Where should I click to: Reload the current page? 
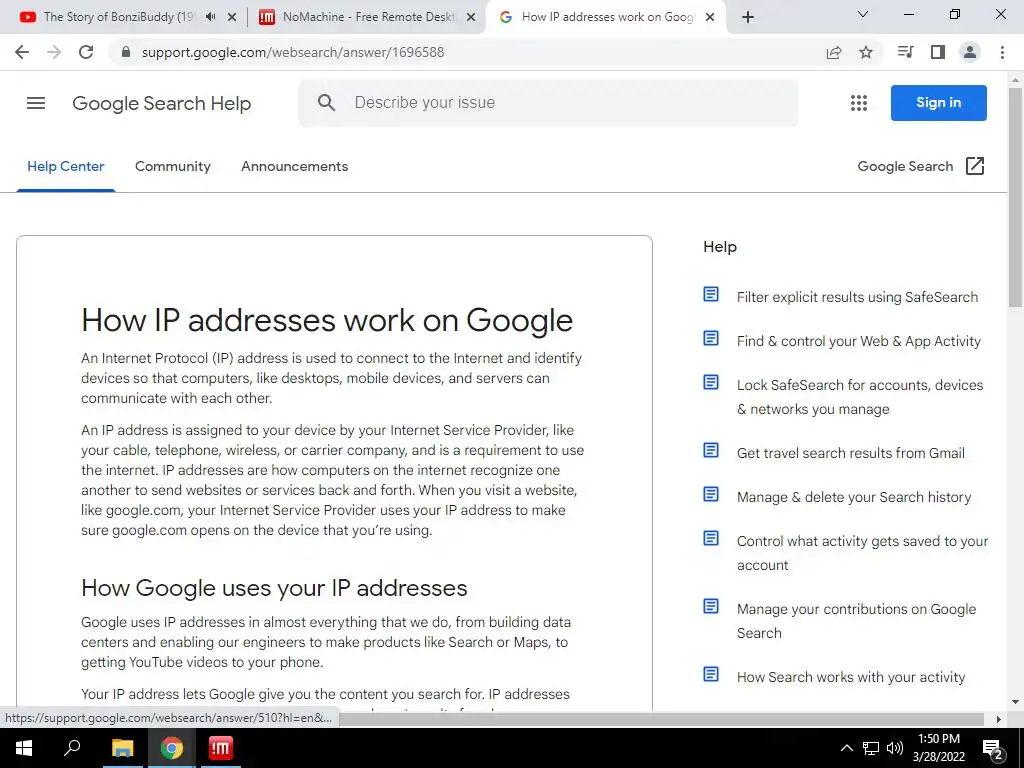pos(86,52)
